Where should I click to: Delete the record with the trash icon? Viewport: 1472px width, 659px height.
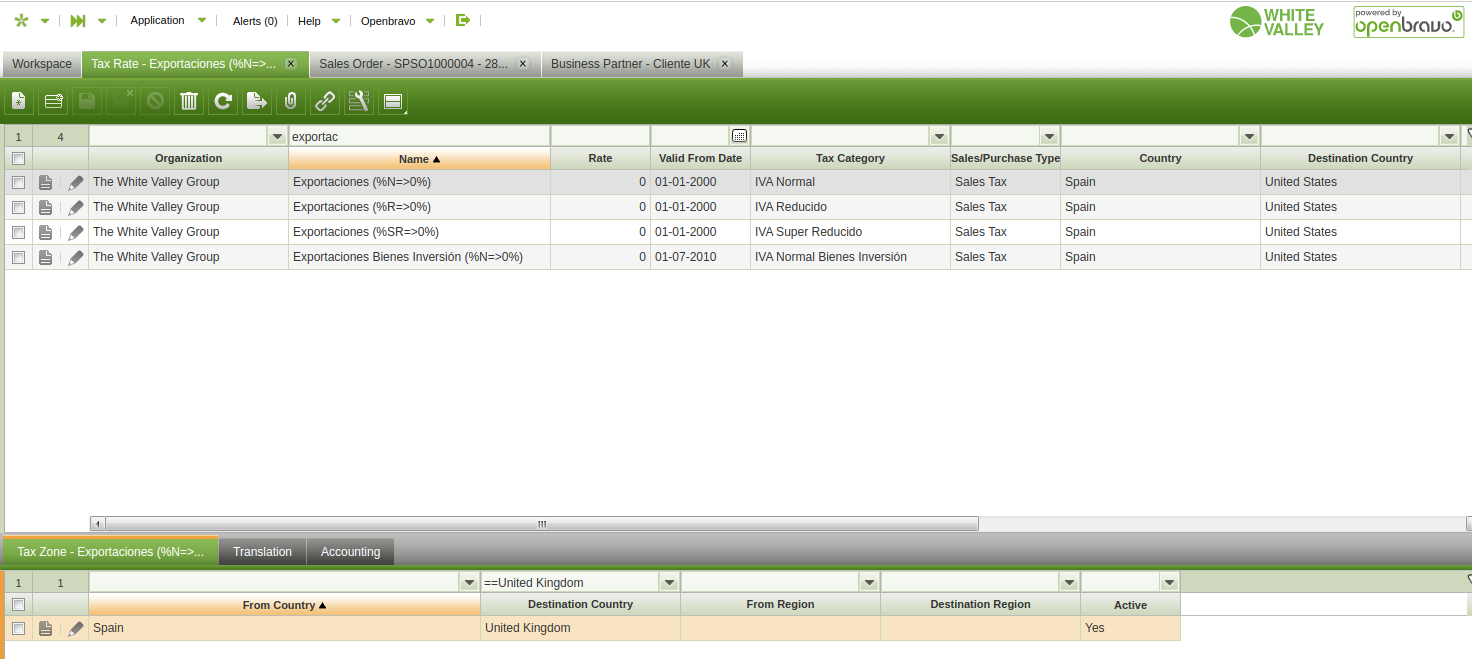pyautogui.click(x=189, y=101)
